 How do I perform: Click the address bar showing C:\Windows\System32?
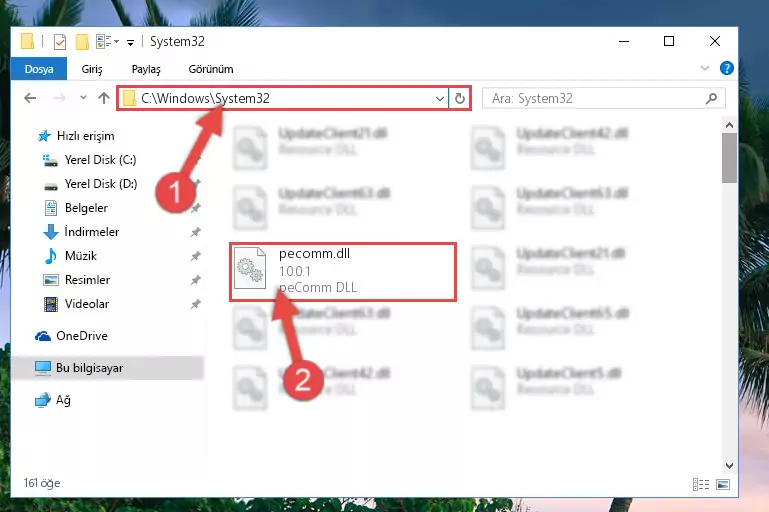282,99
